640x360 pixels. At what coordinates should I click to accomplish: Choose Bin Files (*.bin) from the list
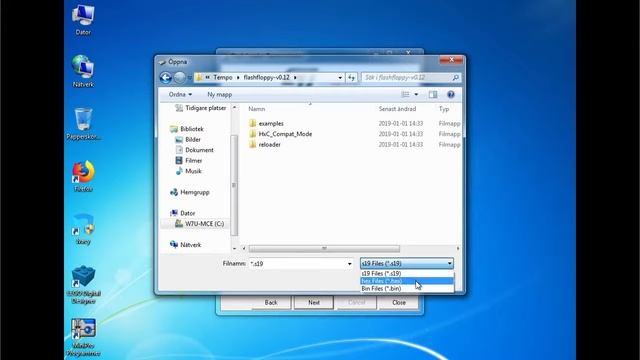[x=407, y=289]
